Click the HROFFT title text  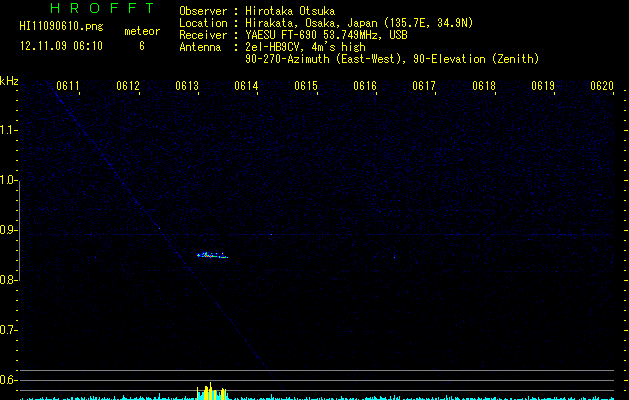click(x=102, y=8)
